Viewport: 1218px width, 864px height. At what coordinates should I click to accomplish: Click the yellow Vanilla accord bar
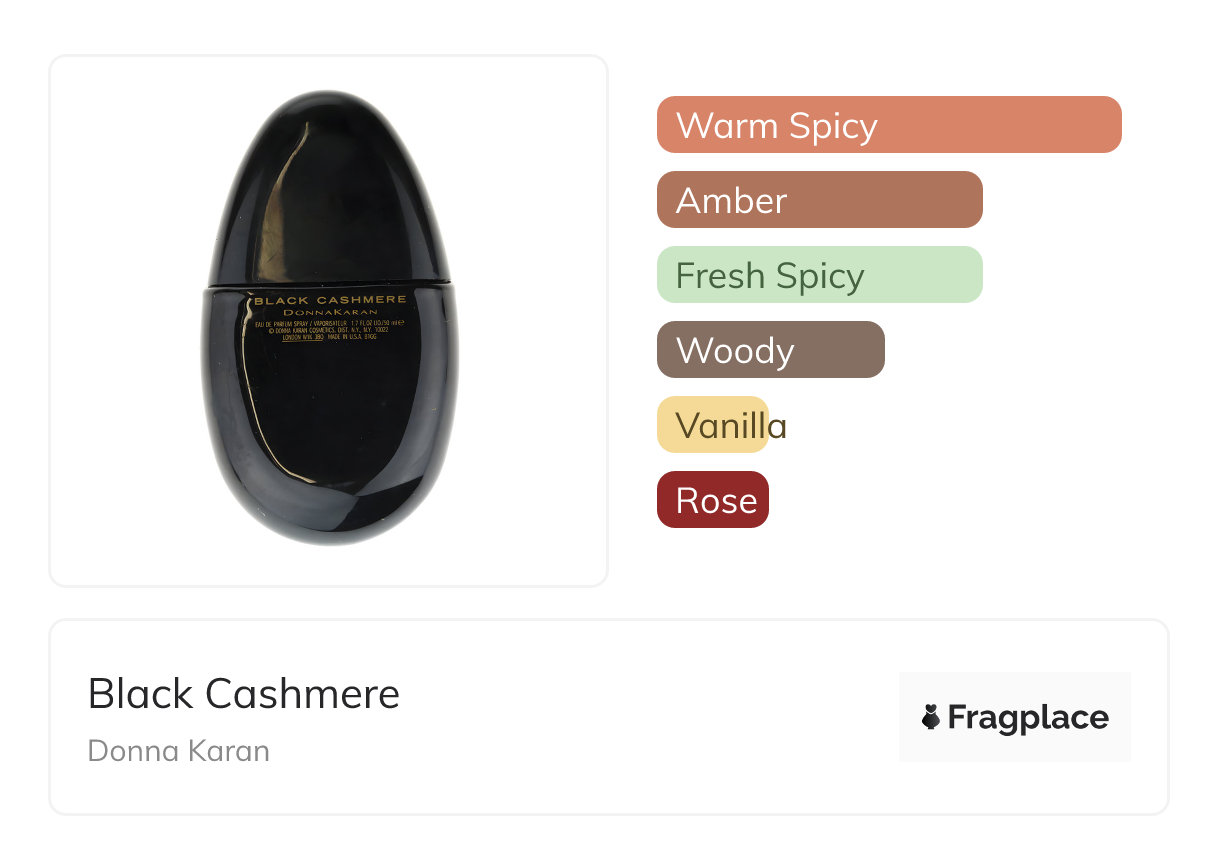(712, 425)
